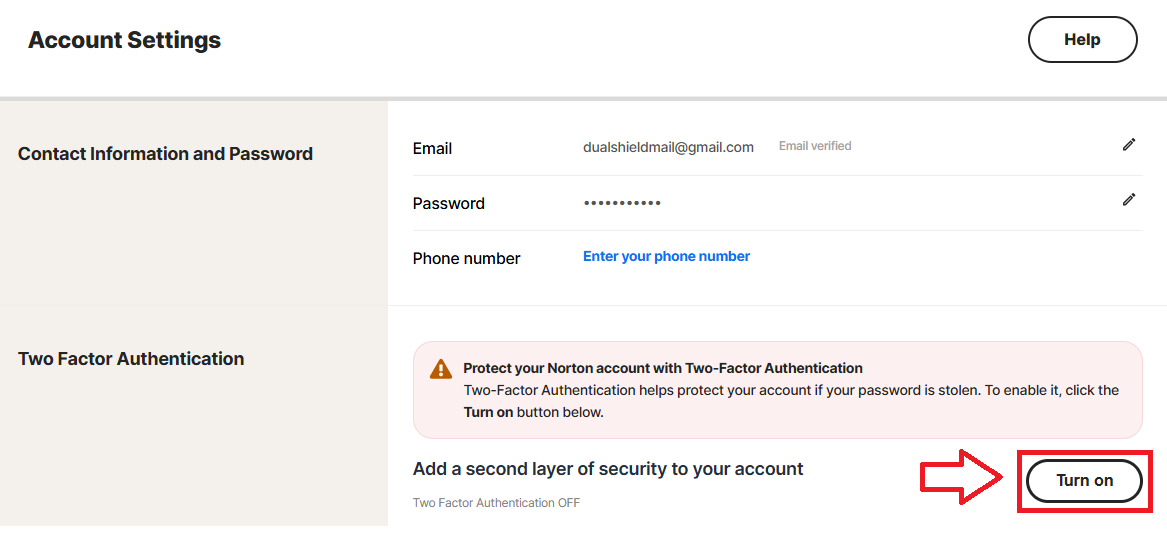Open the Help button
This screenshot has width=1167, height=534.
pyautogui.click(x=1082, y=40)
